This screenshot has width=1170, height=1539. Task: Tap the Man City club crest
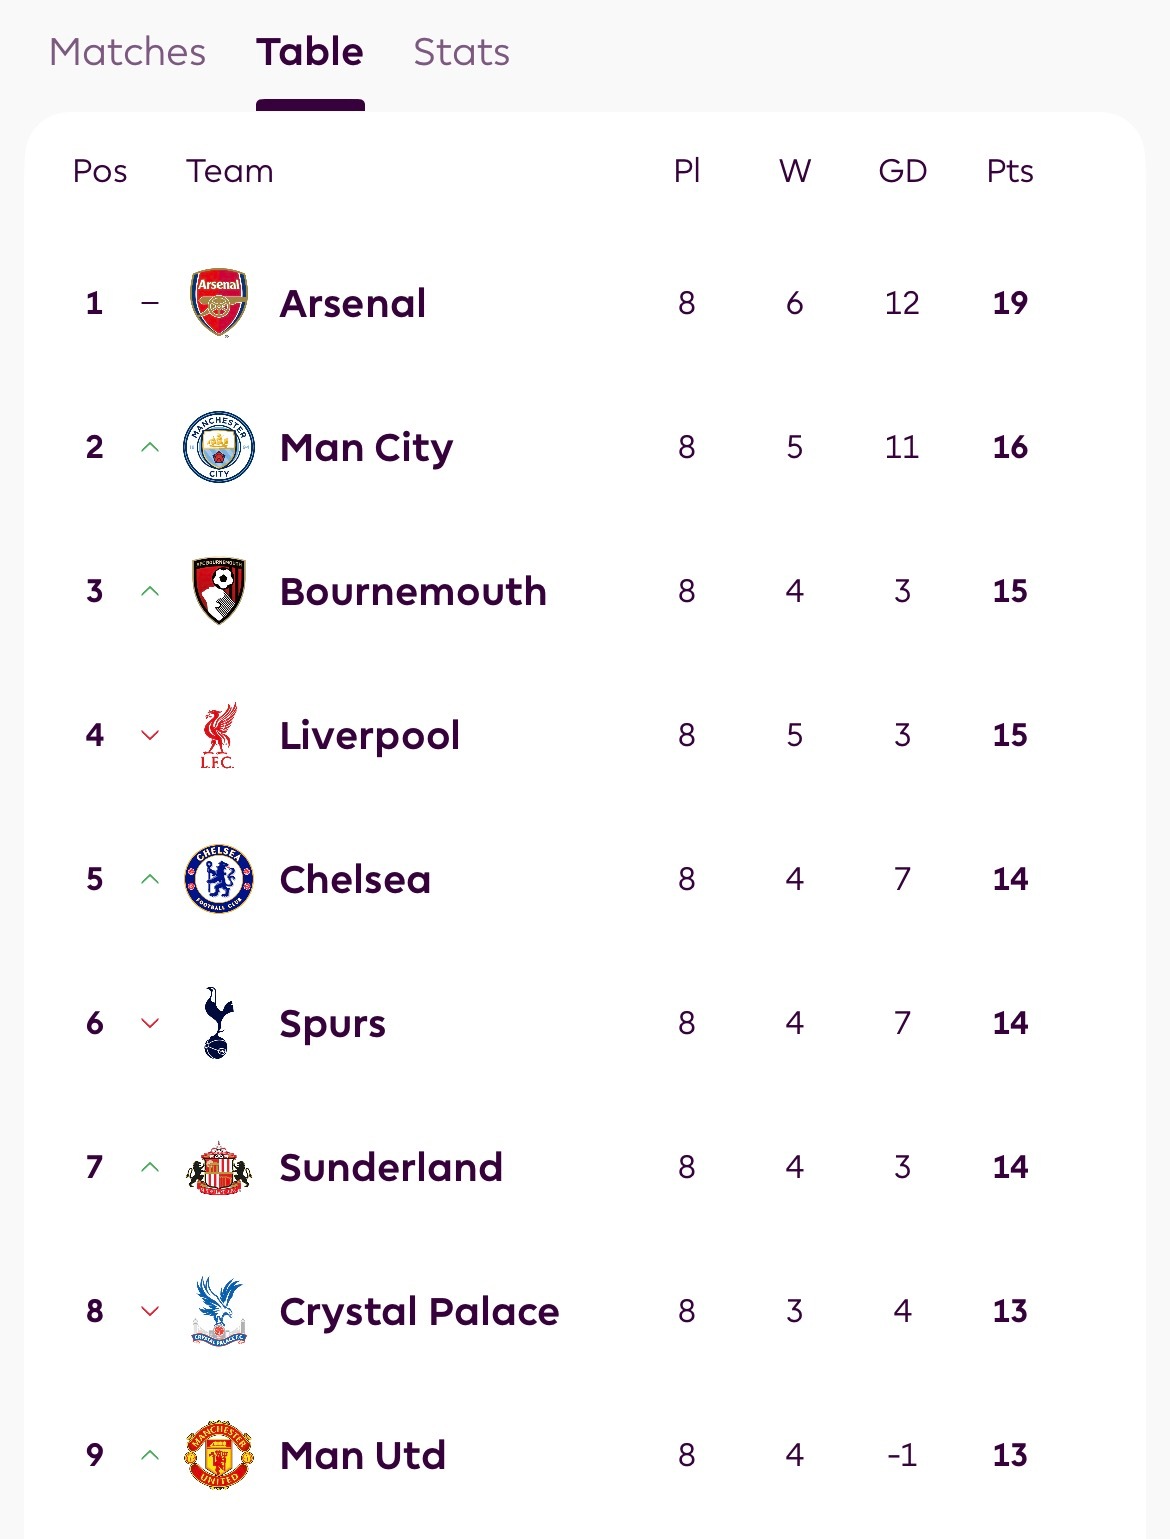219,447
